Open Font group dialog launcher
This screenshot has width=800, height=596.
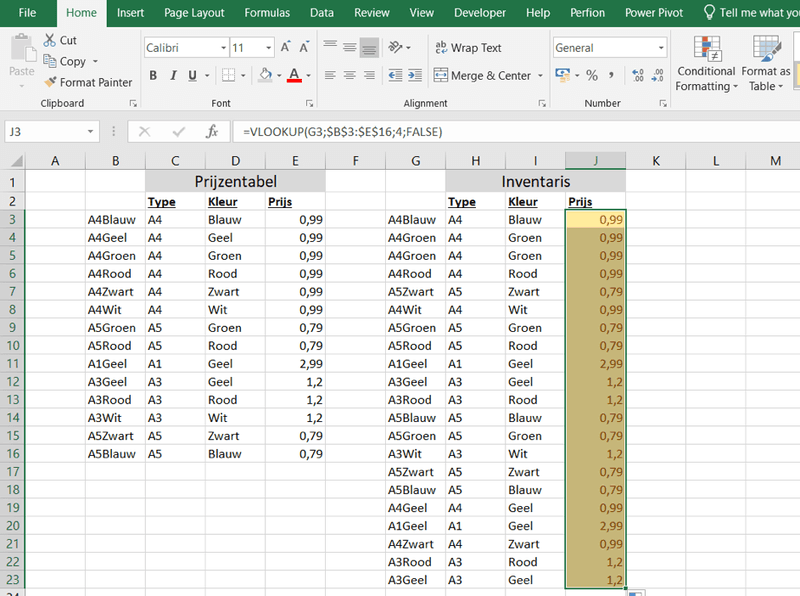[x=309, y=104]
